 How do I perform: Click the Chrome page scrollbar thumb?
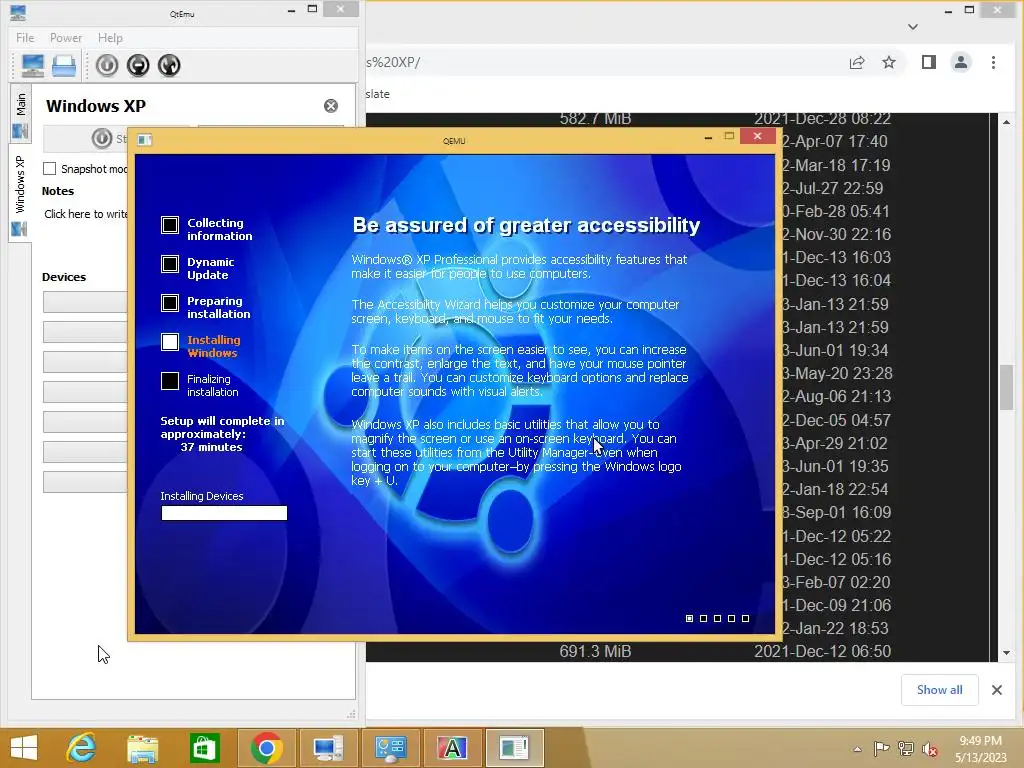point(1006,387)
